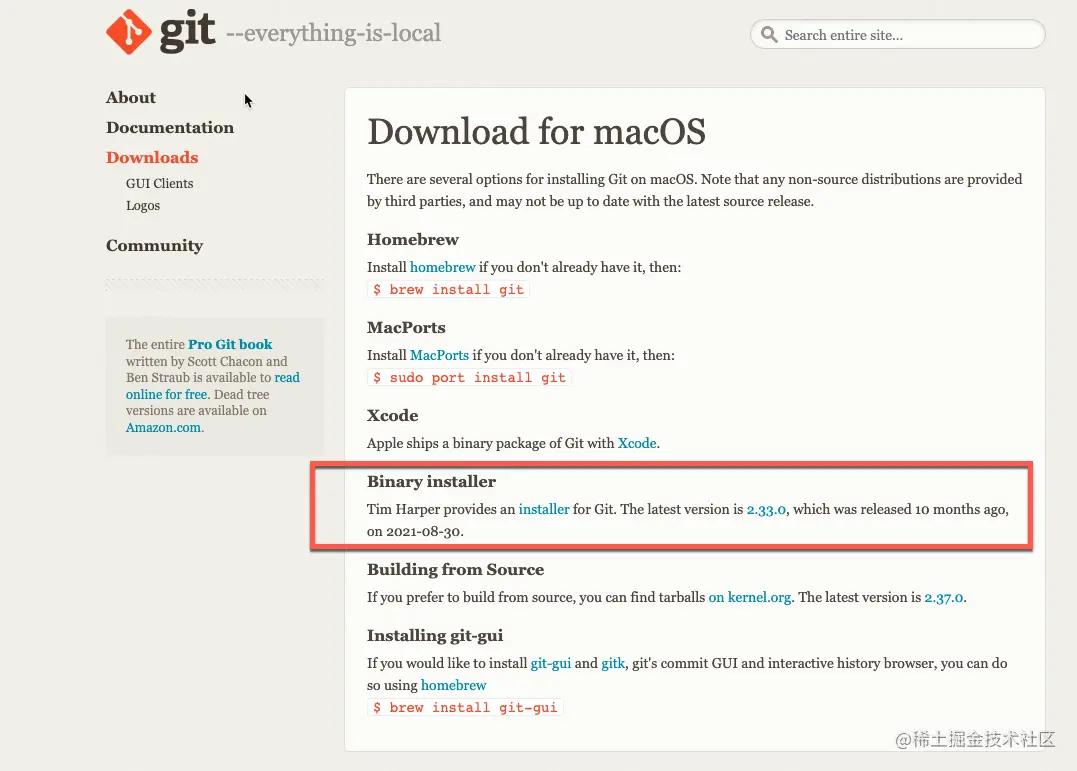Click the "brew install git-gui" command
This screenshot has height=771, width=1077.
point(466,707)
